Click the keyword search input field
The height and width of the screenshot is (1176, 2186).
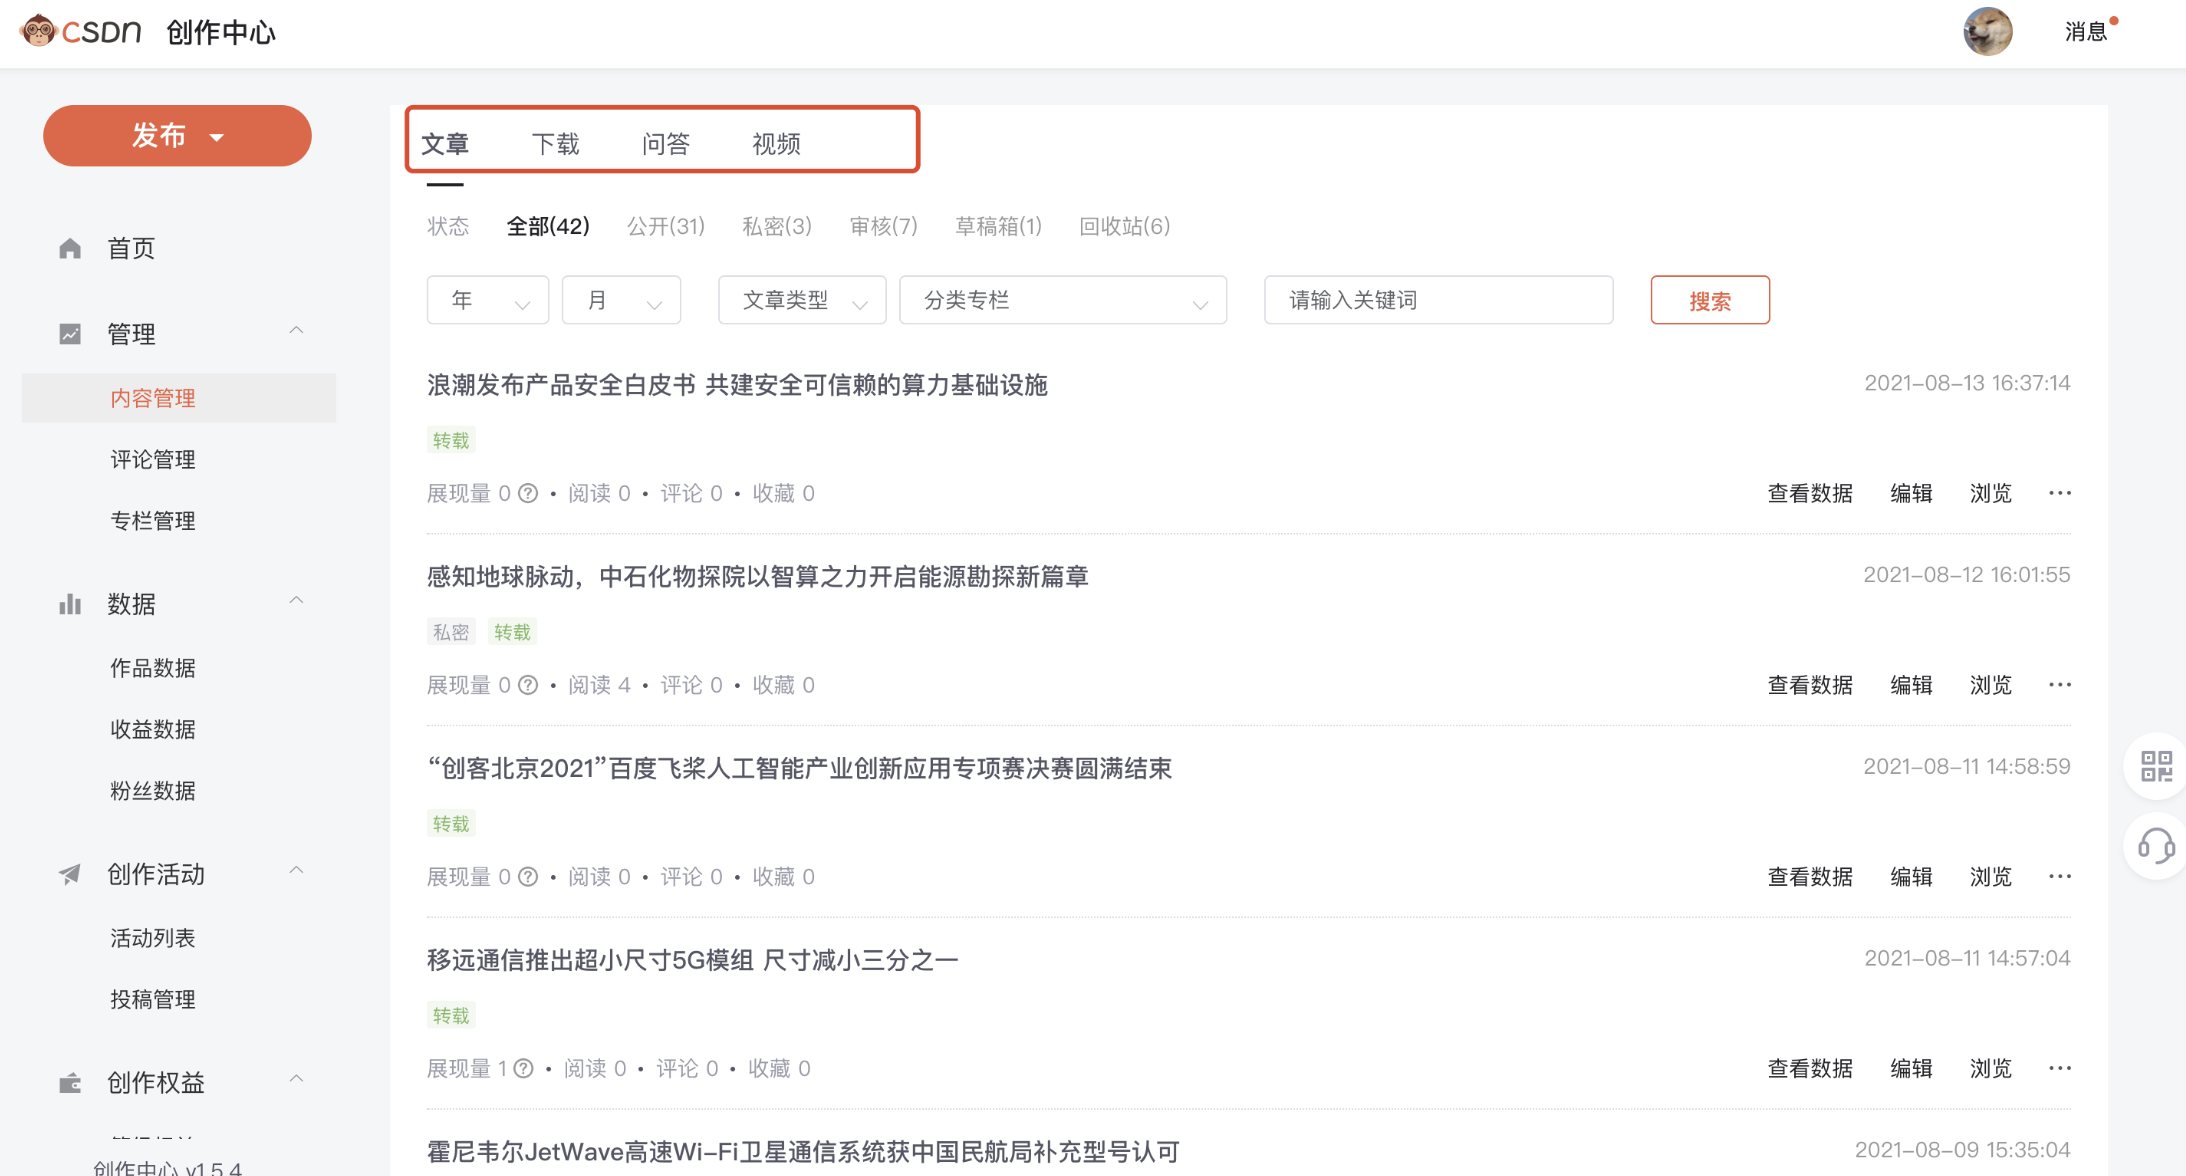[x=1437, y=299]
